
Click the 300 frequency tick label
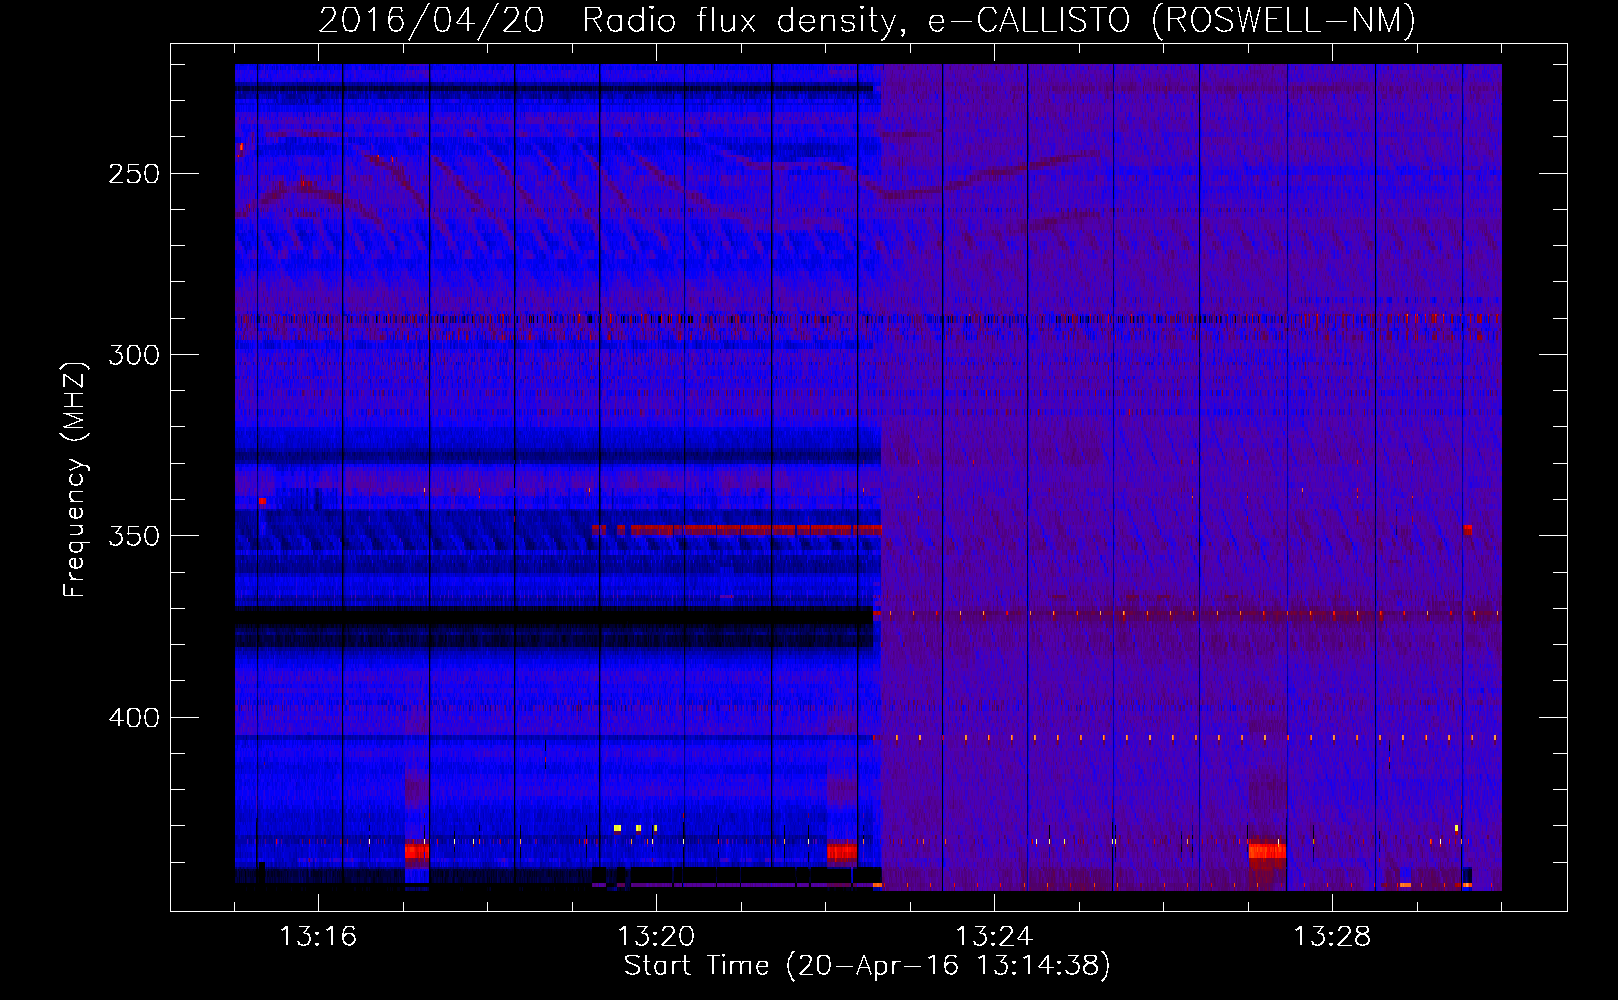(x=134, y=355)
